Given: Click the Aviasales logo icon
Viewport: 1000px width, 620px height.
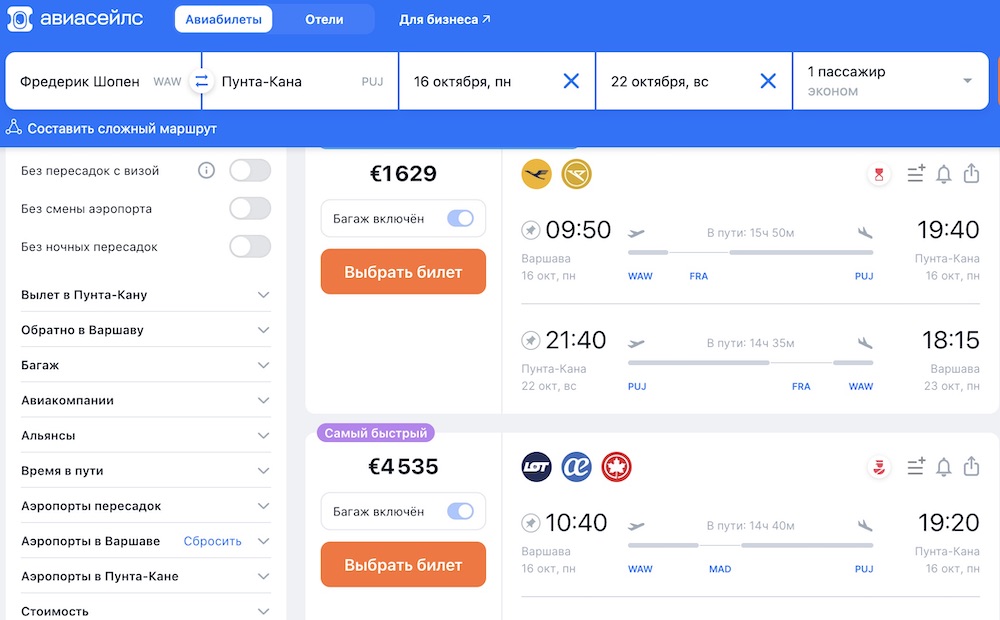Looking at the screenshot, I should pos(20,19).
